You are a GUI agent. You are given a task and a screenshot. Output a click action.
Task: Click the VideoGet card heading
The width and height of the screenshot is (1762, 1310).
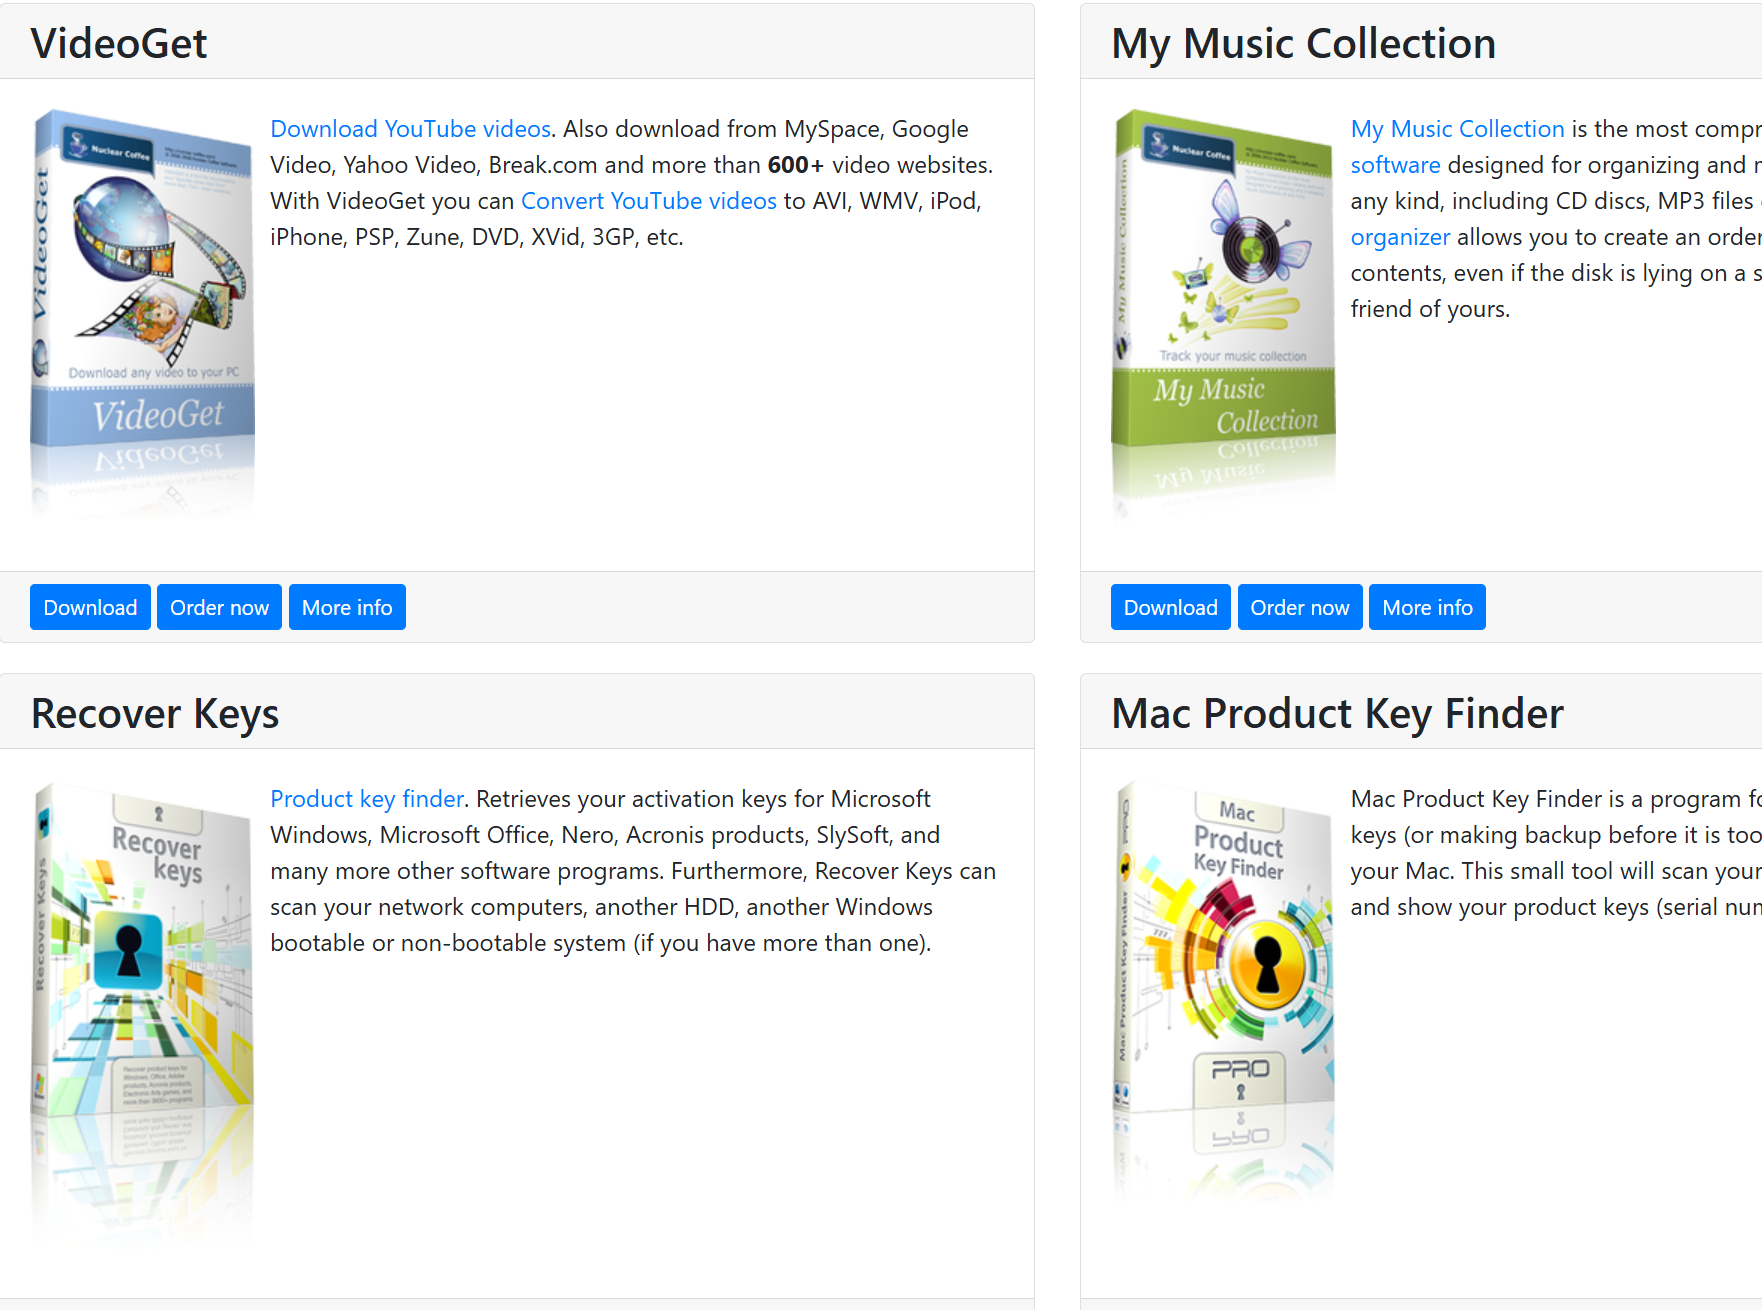tap(119, 43)
